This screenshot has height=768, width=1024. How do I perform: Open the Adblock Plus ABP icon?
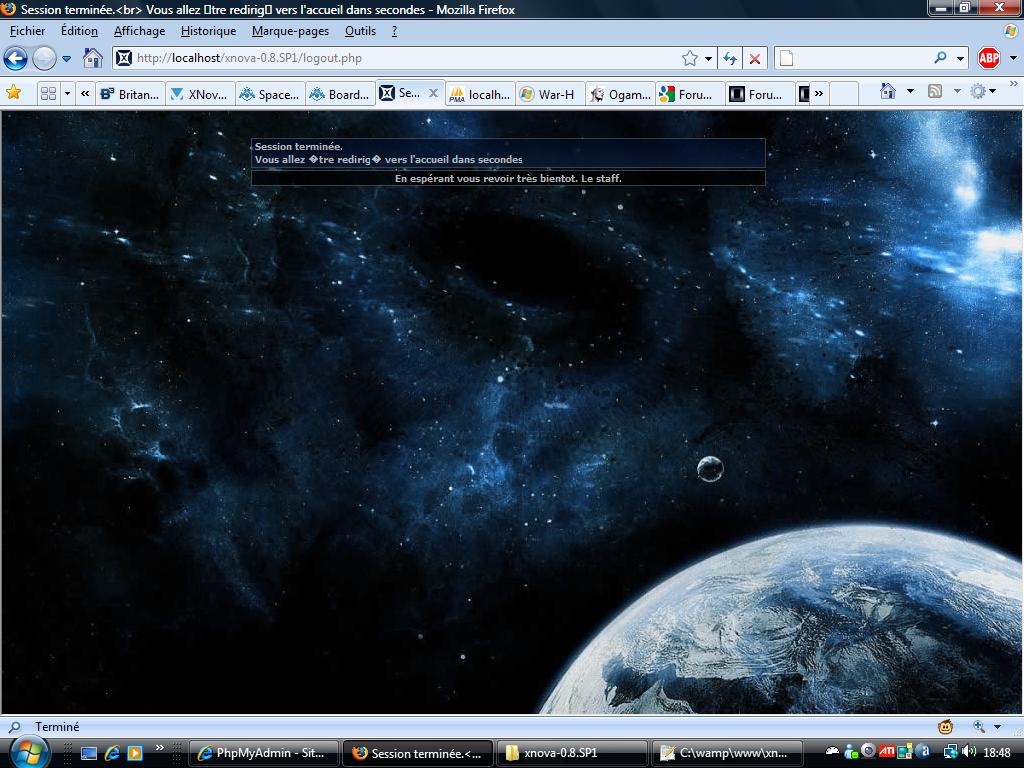coord(989,58)
